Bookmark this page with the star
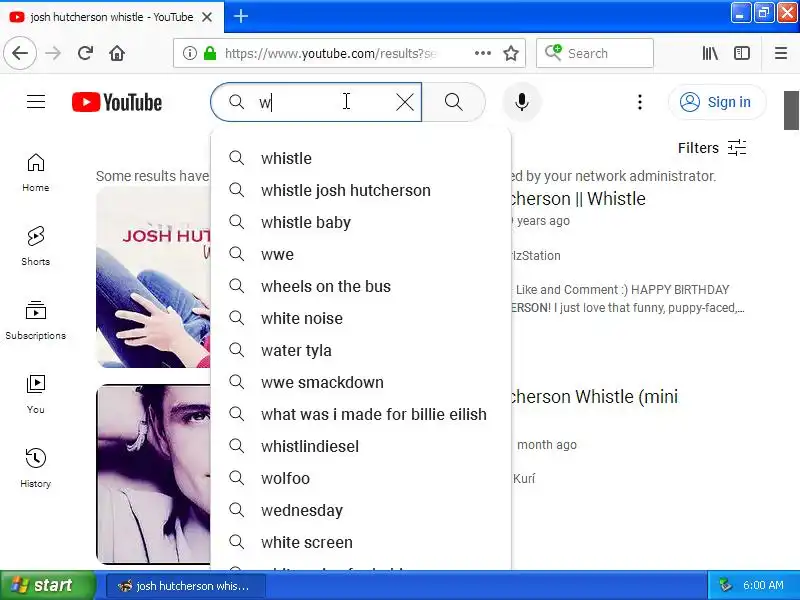 (x=511, y=53)
